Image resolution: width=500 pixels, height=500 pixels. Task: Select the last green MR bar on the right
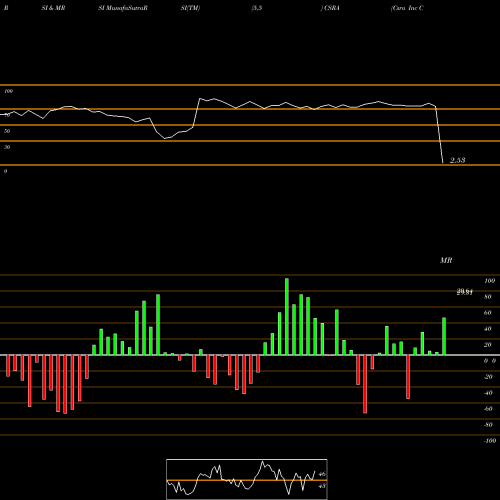tap(444, 336)
